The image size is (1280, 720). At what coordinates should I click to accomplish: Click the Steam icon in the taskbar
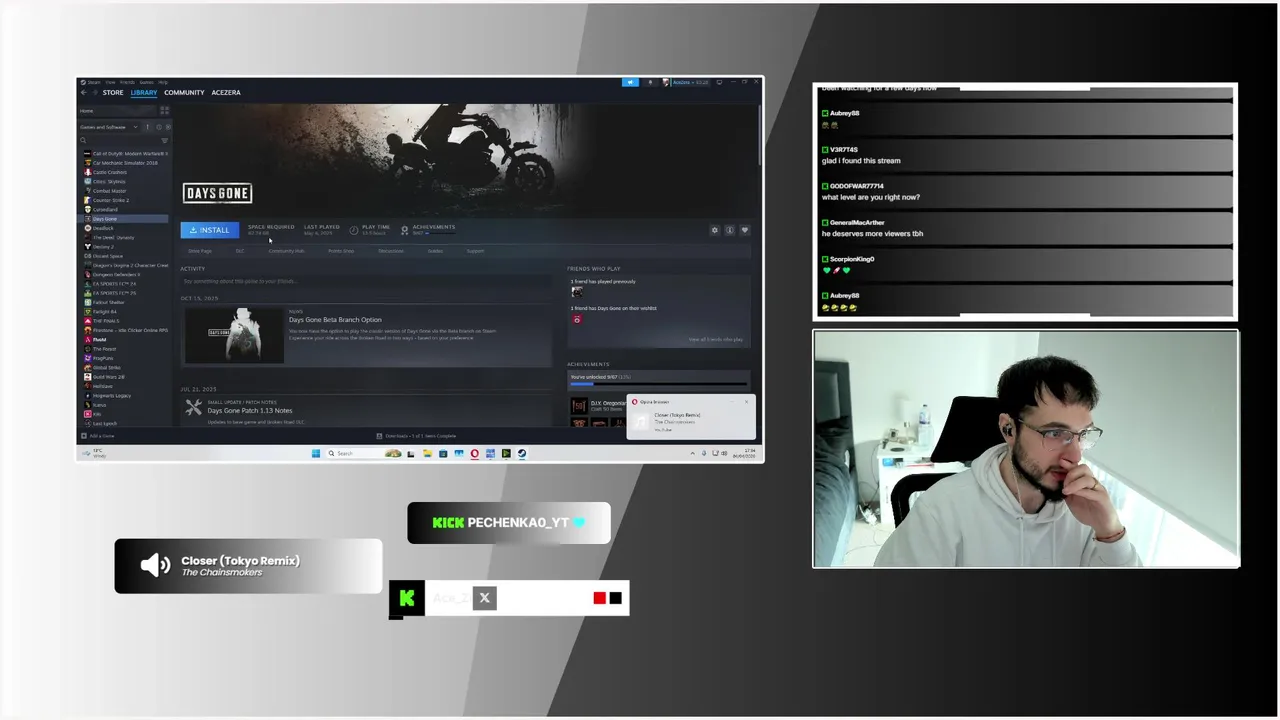[522, 454]
